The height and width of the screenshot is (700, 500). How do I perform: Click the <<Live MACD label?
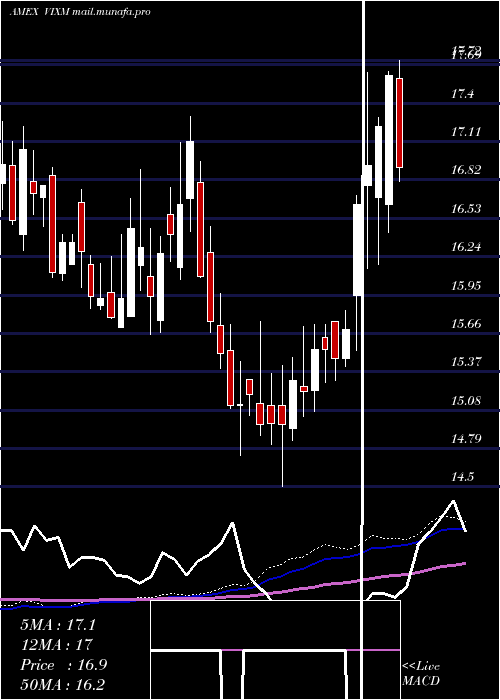(x=421, y=673)
